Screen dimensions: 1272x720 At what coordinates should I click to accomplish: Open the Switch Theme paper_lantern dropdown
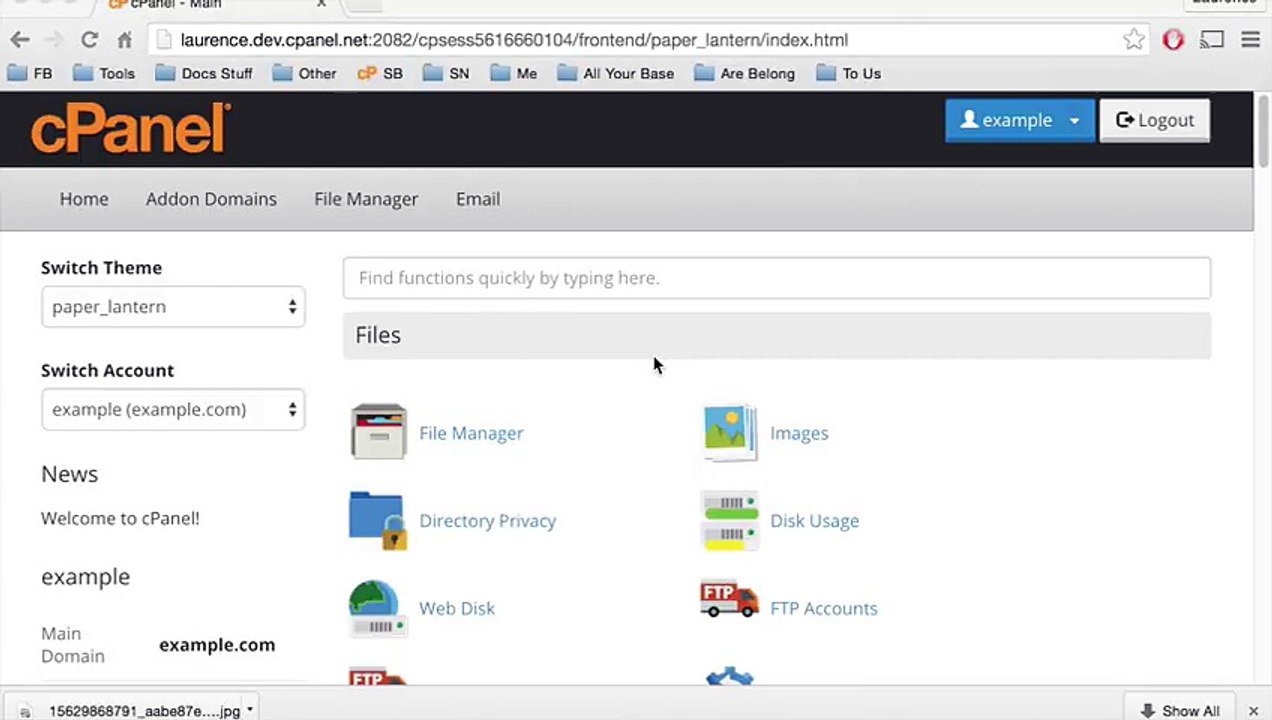click(x=173, y=307)
